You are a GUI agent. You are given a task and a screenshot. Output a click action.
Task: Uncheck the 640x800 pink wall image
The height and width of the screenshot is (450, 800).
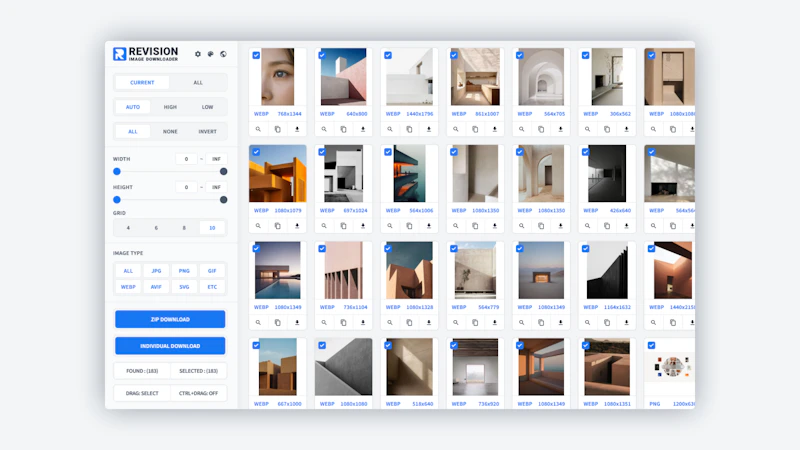[322, 55]
